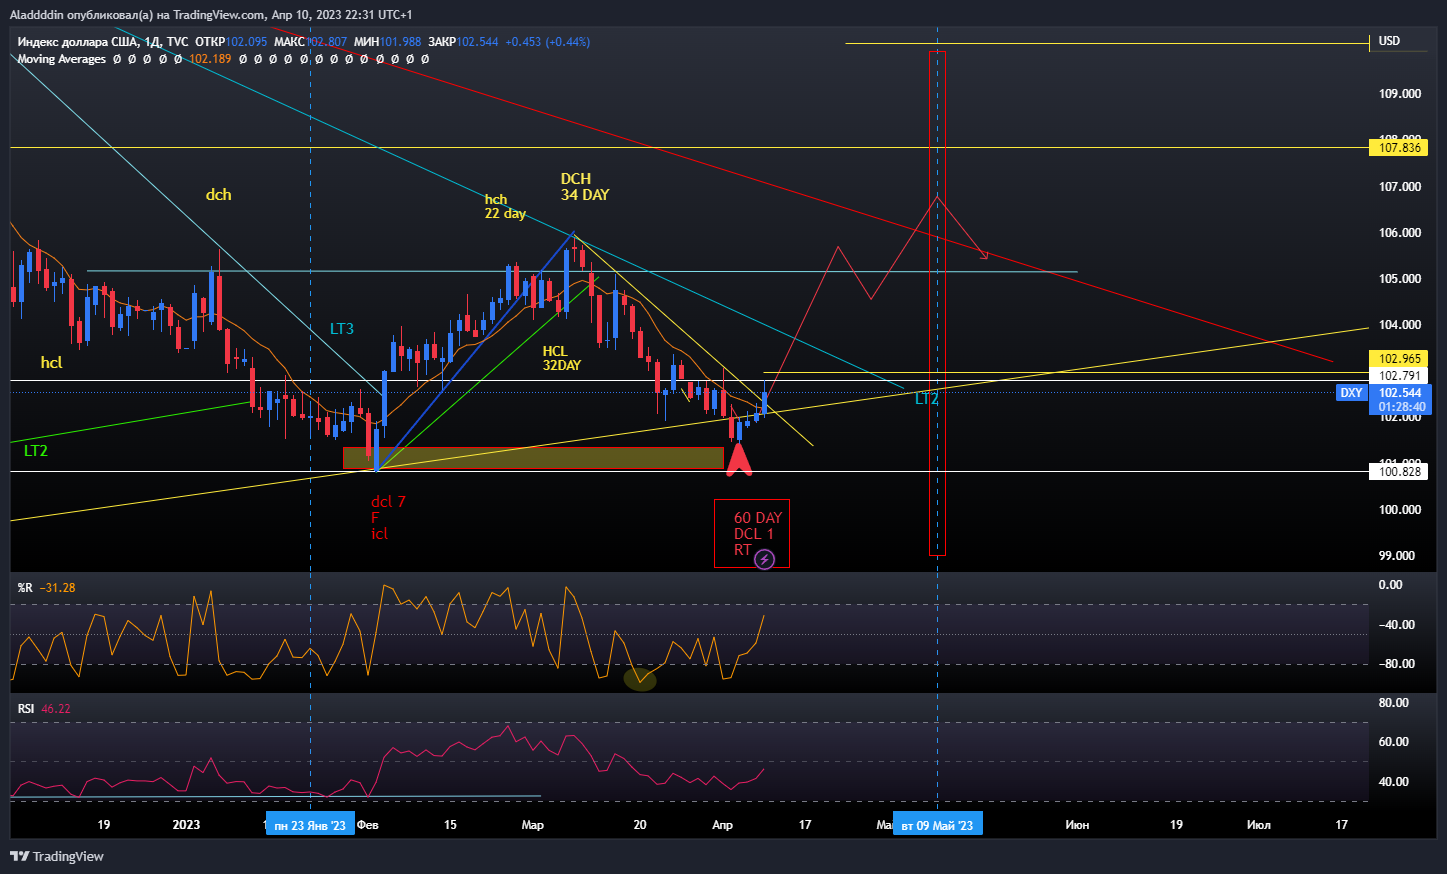The image size is (1447, 874).
Task: Click the 2023 year label on time axis
Action: coord(186,825)
